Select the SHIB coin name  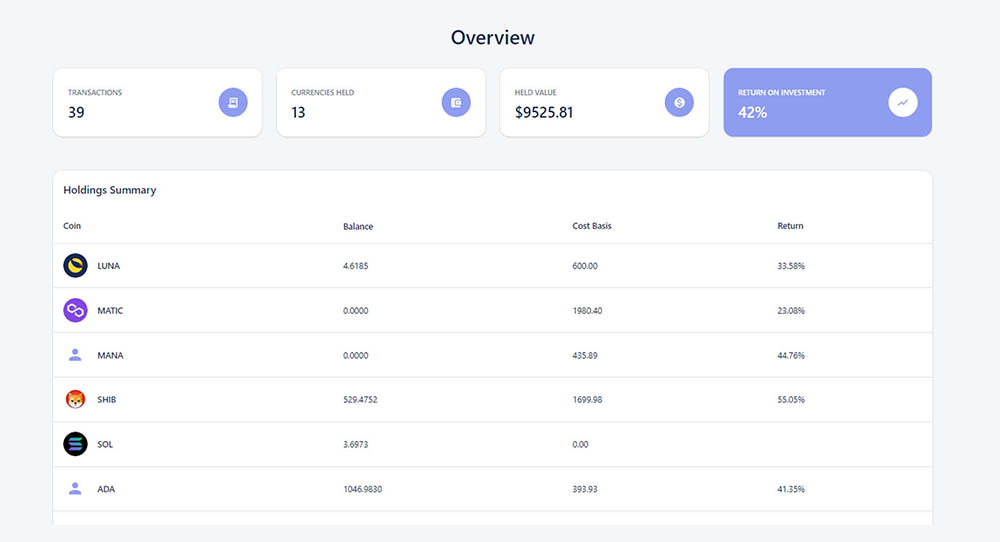[x=107, y=400]
